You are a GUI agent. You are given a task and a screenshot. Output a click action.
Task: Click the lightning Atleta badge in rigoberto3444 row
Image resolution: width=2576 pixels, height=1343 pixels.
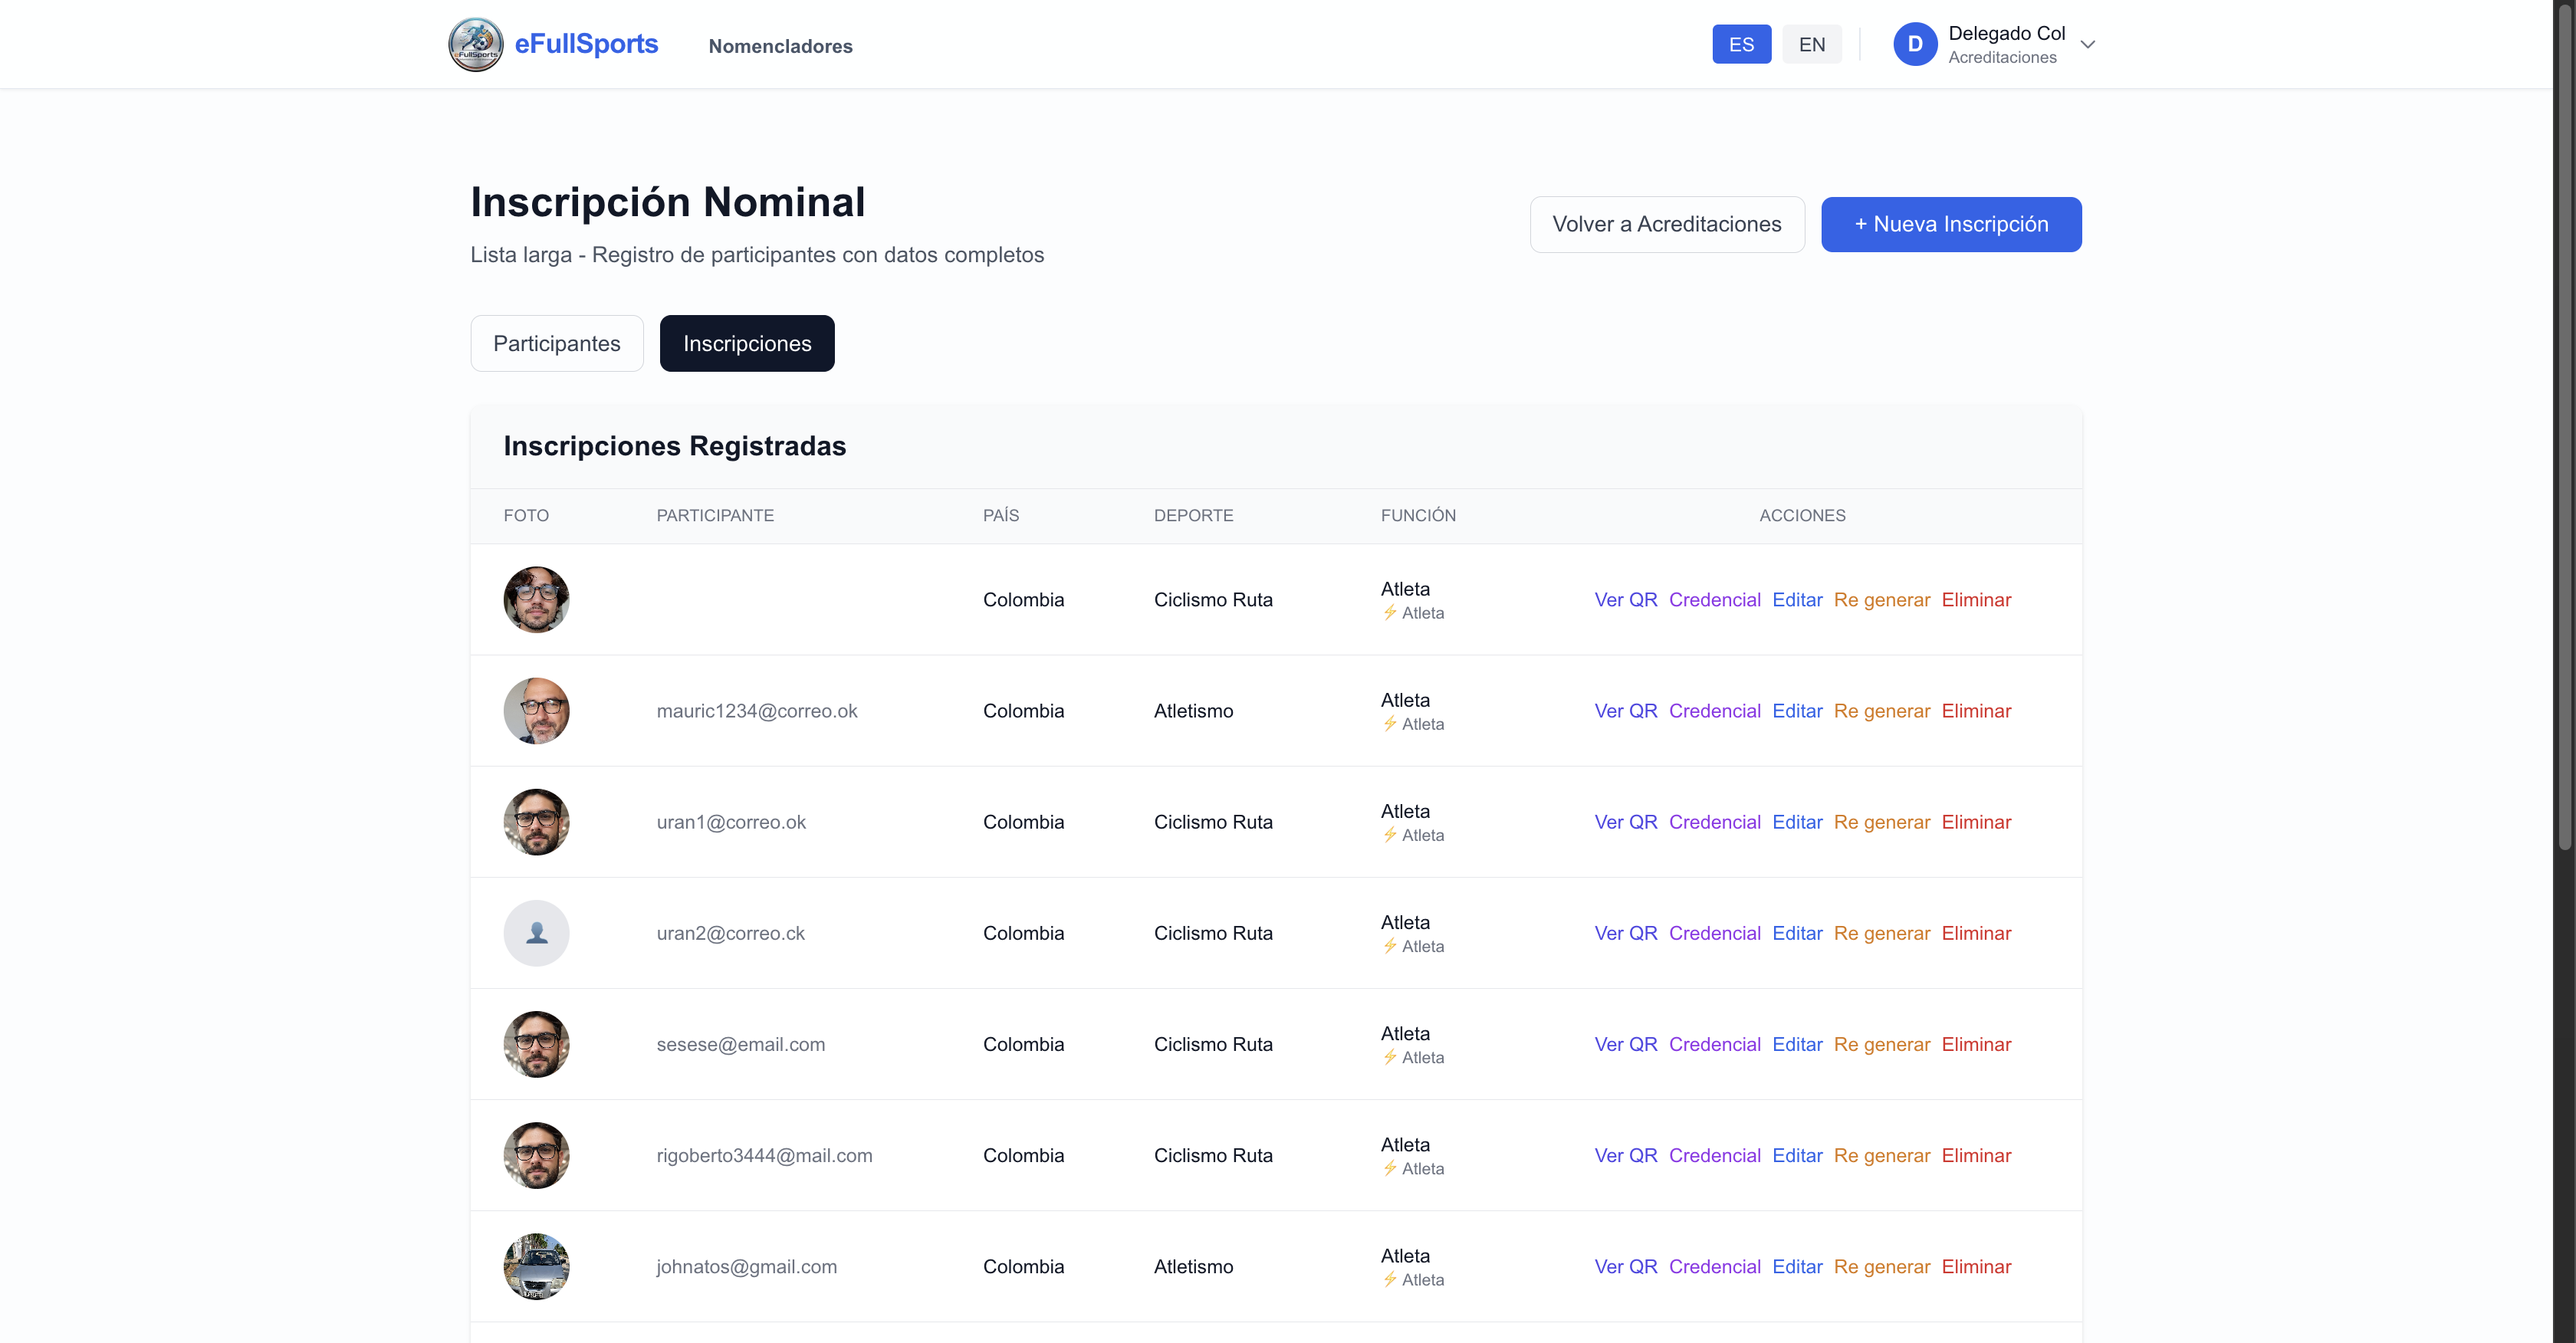(1413, 1169)
